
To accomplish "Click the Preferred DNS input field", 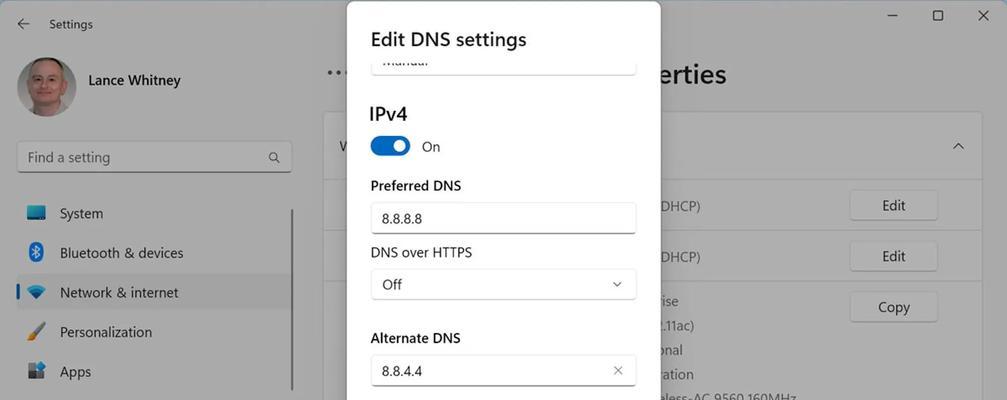I will (x=504, y=218).
